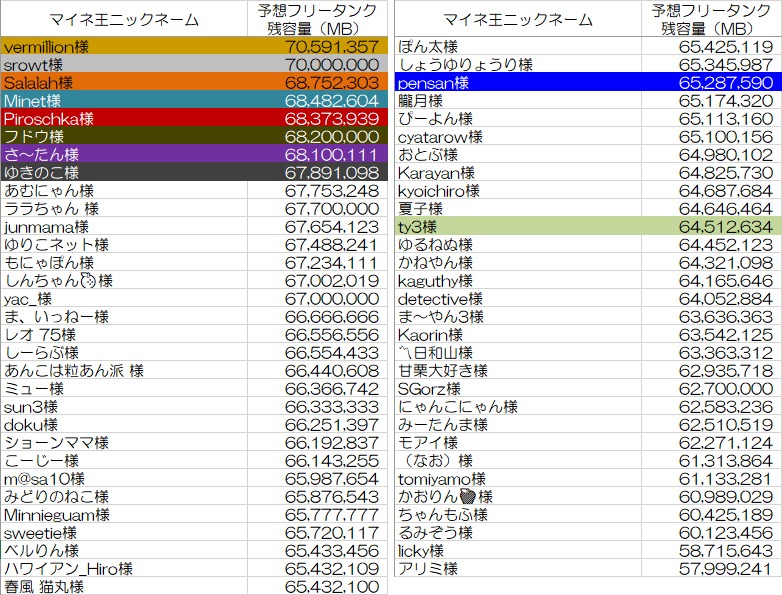
Task: Select the orange Salalah様 name cell
Action: (x=123, y=82)
